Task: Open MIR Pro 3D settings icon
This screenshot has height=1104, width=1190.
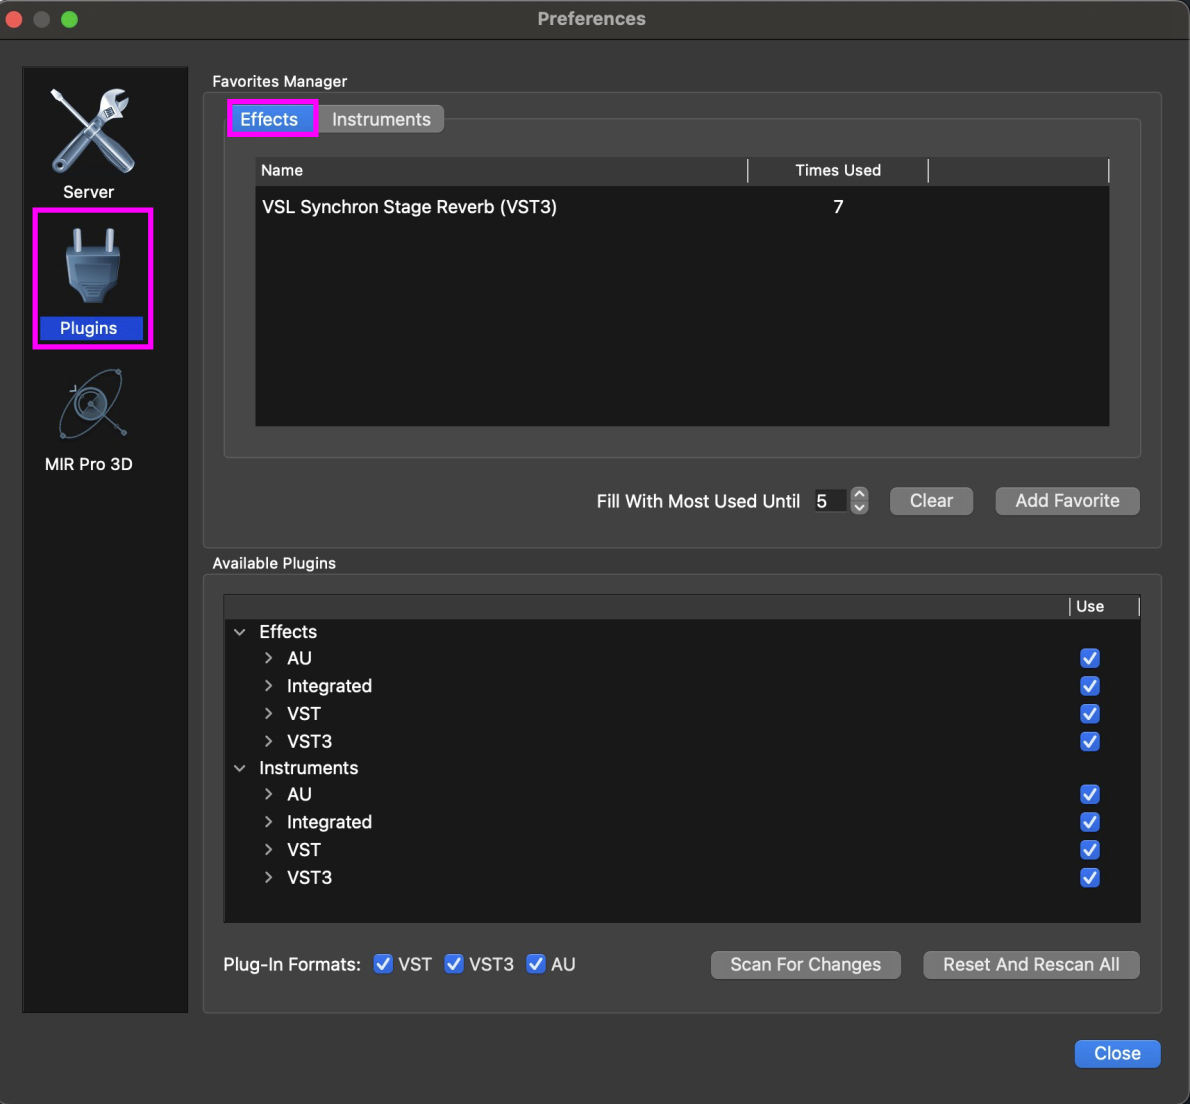Action: tap(91, 407)
